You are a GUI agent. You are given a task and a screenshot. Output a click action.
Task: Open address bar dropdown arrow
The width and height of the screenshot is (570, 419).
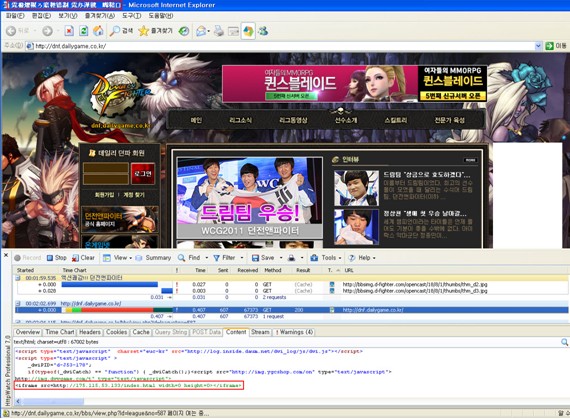(x=538, y=46)
